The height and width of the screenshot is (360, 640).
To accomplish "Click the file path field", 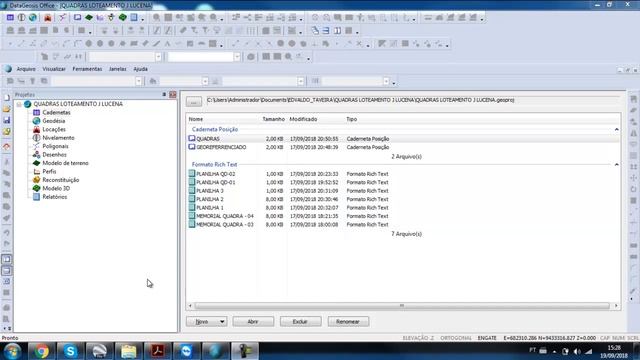I will 413,101.
